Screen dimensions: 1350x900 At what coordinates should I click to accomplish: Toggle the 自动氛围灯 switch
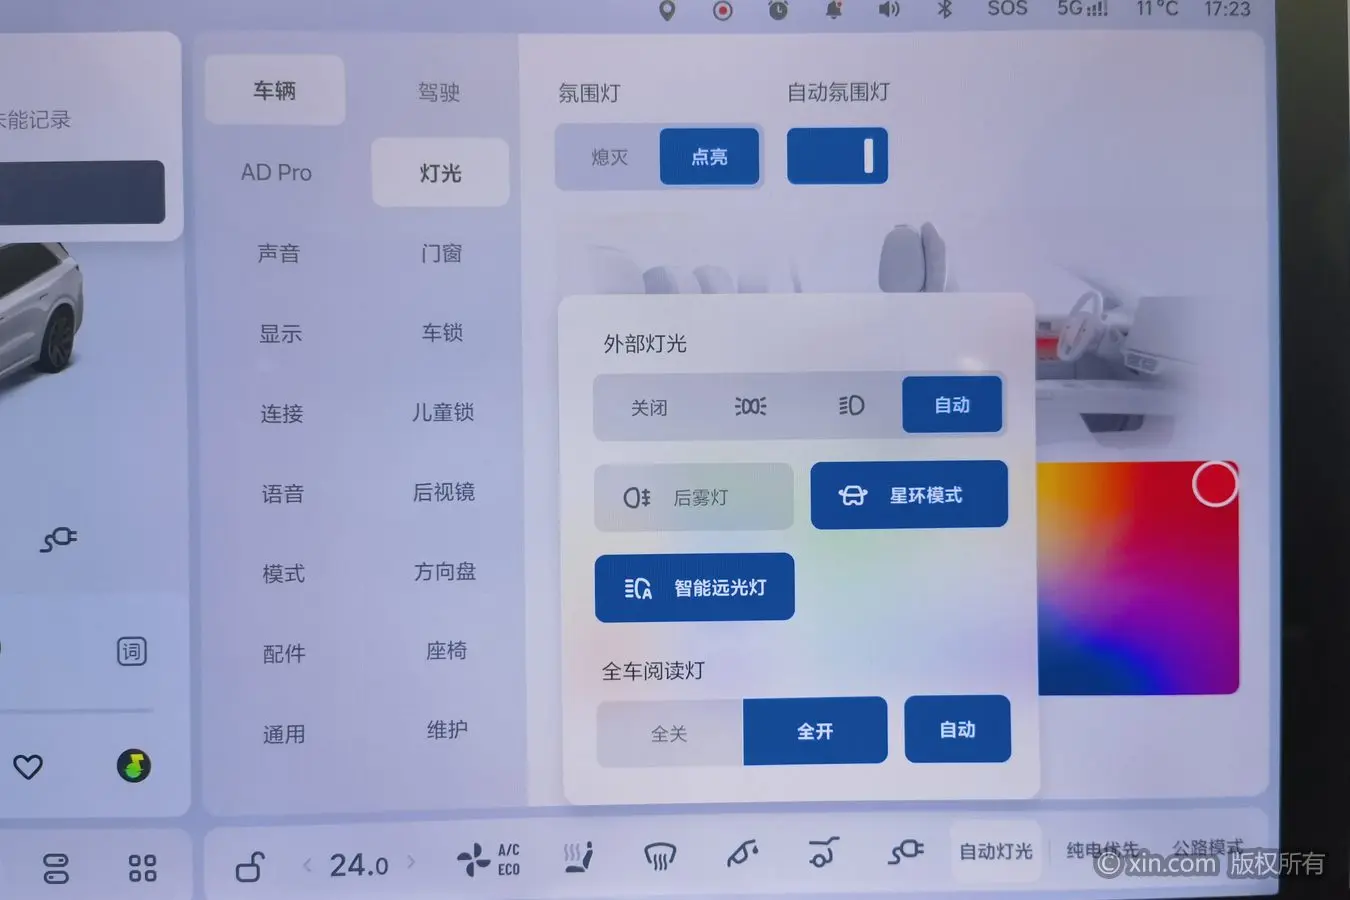[837, 156]
